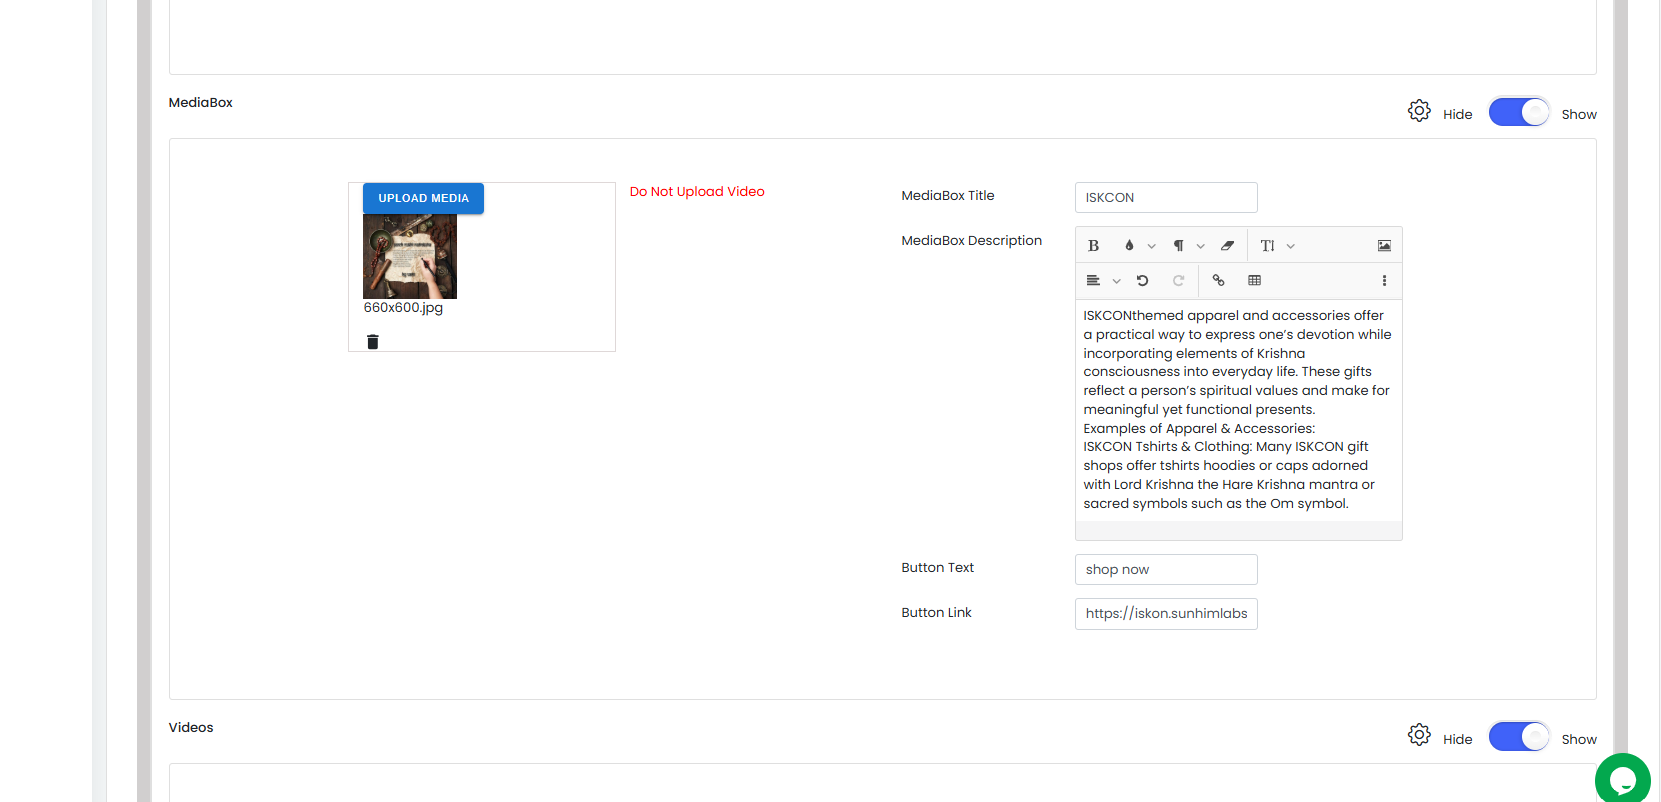Undo the last edit in the editor

coord(1142,281)
